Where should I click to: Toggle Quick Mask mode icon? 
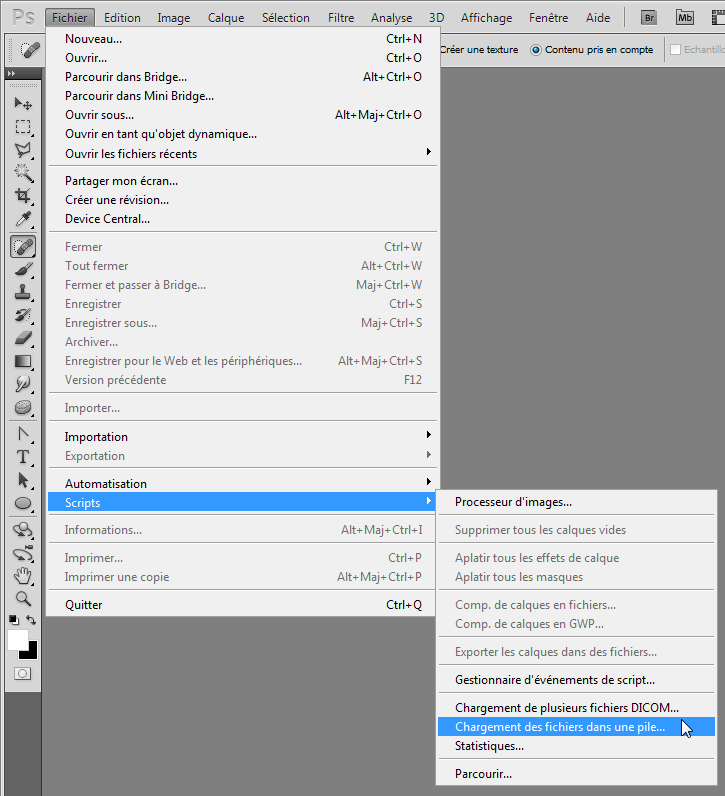point(22,674)
